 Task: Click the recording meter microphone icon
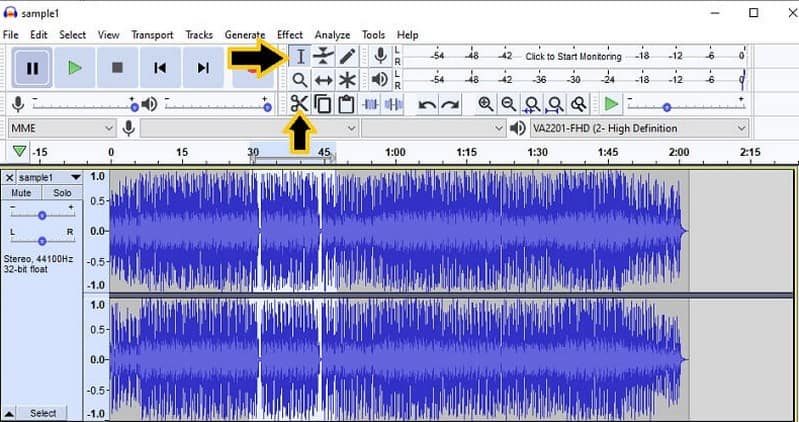(x=380, y=56)
